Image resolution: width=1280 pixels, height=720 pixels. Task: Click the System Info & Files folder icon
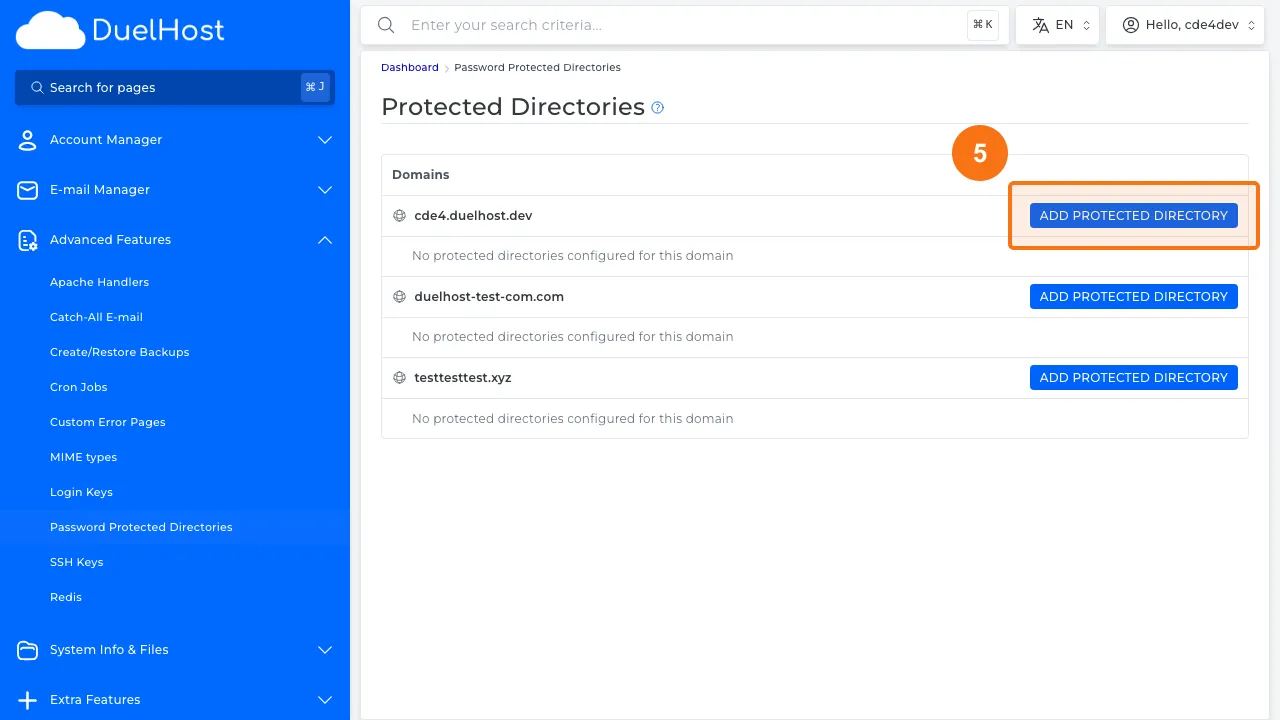click(x=28, y=650)
